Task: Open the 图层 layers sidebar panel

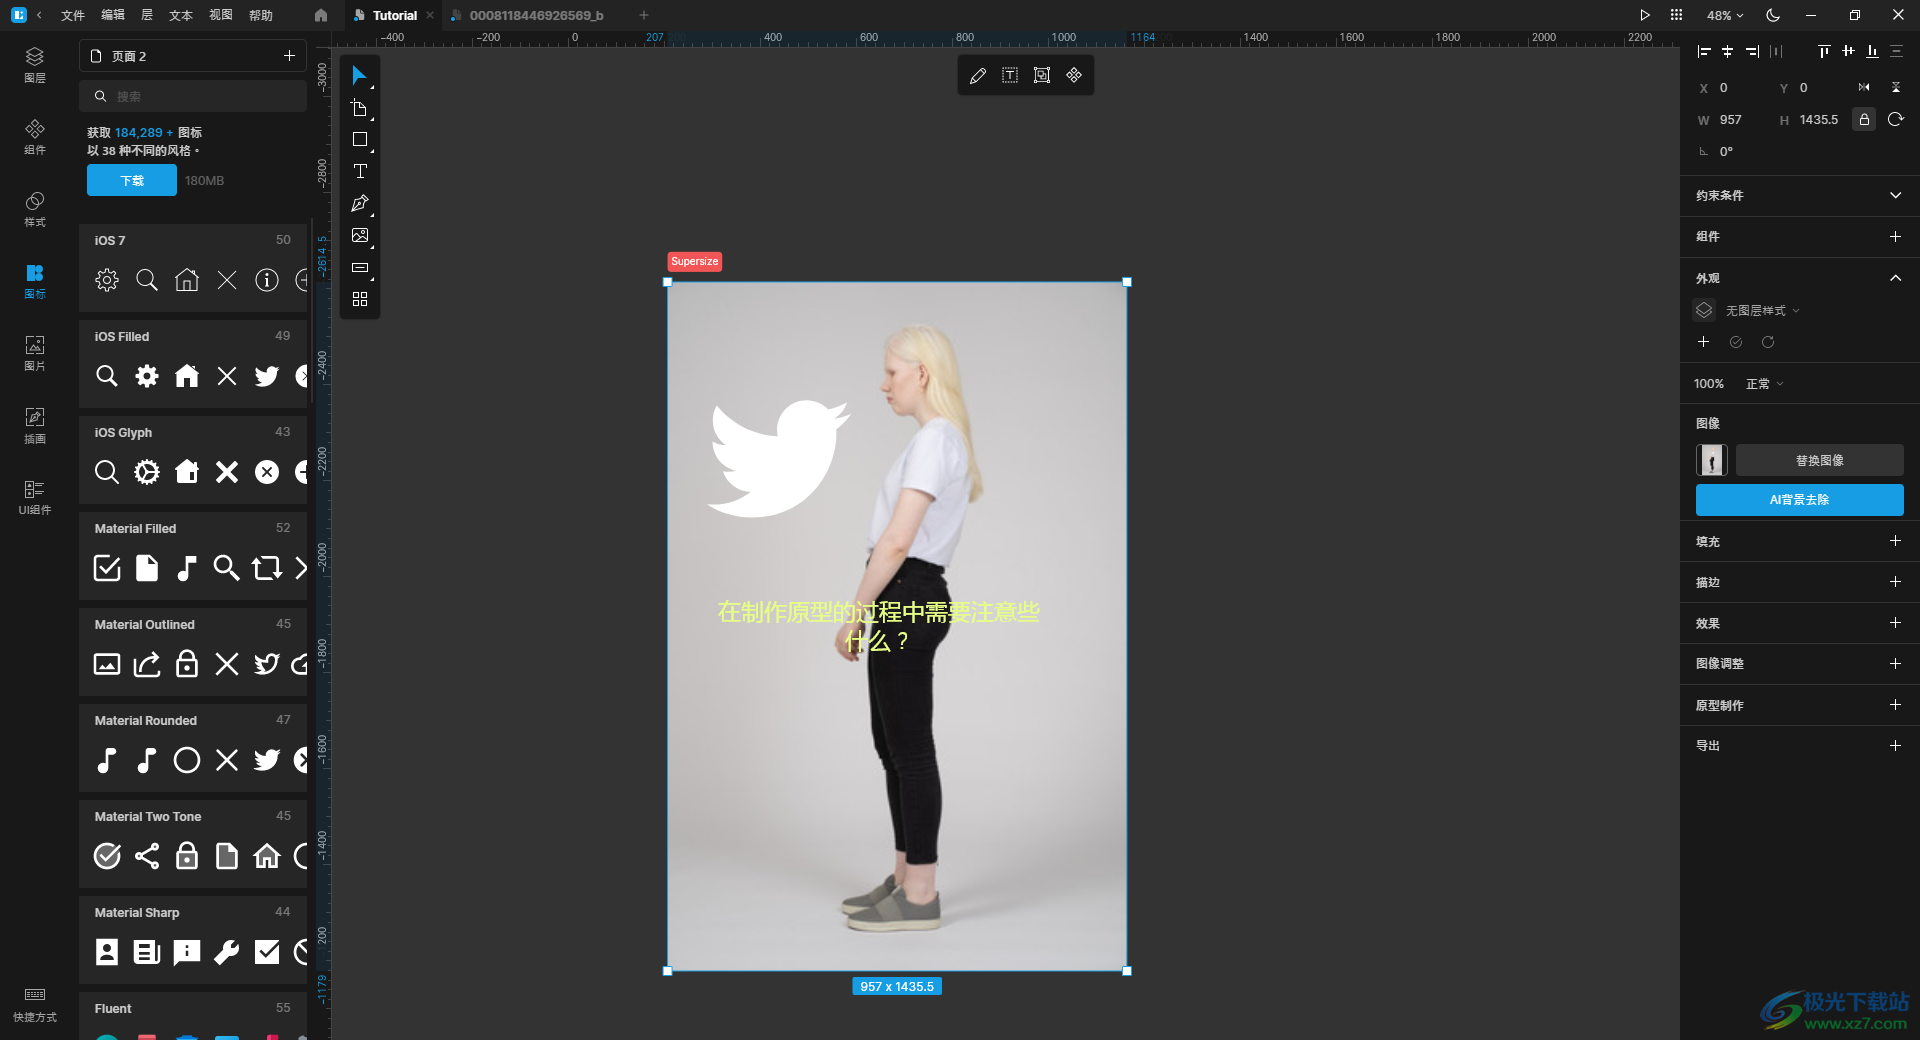Action: pyautogui.click(x=35, y=64)
